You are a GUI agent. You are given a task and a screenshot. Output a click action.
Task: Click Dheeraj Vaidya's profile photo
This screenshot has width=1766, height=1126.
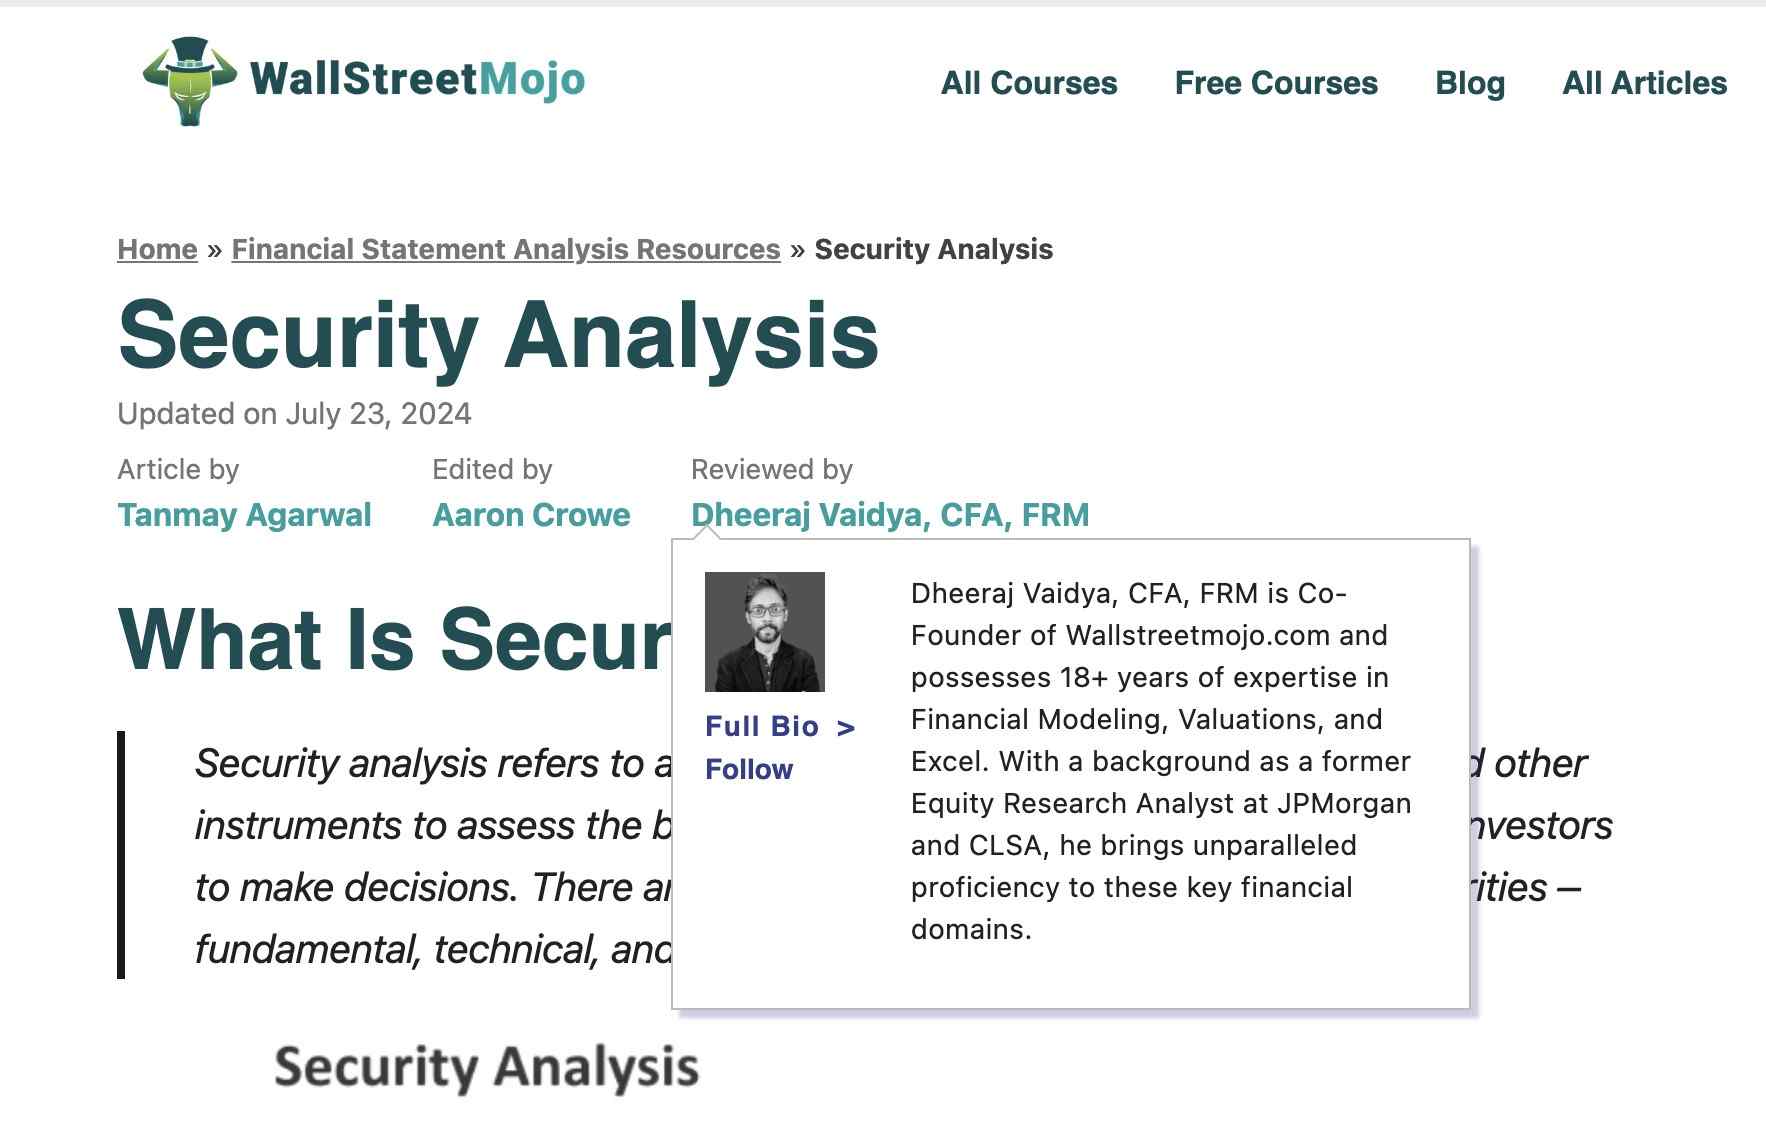765,632
